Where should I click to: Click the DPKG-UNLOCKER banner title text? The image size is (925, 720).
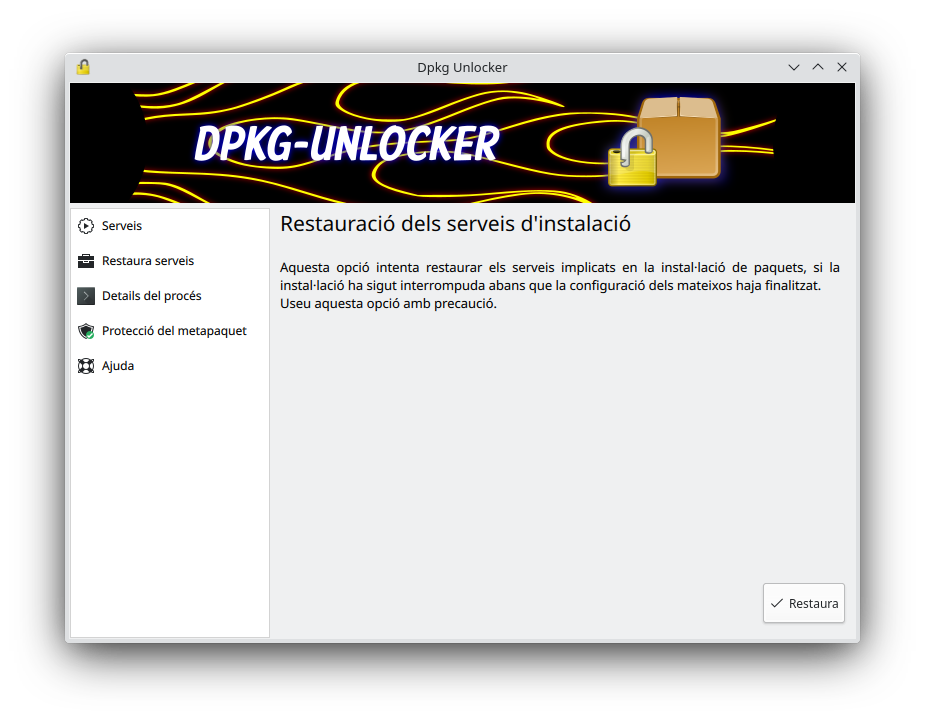coord(346,144)
